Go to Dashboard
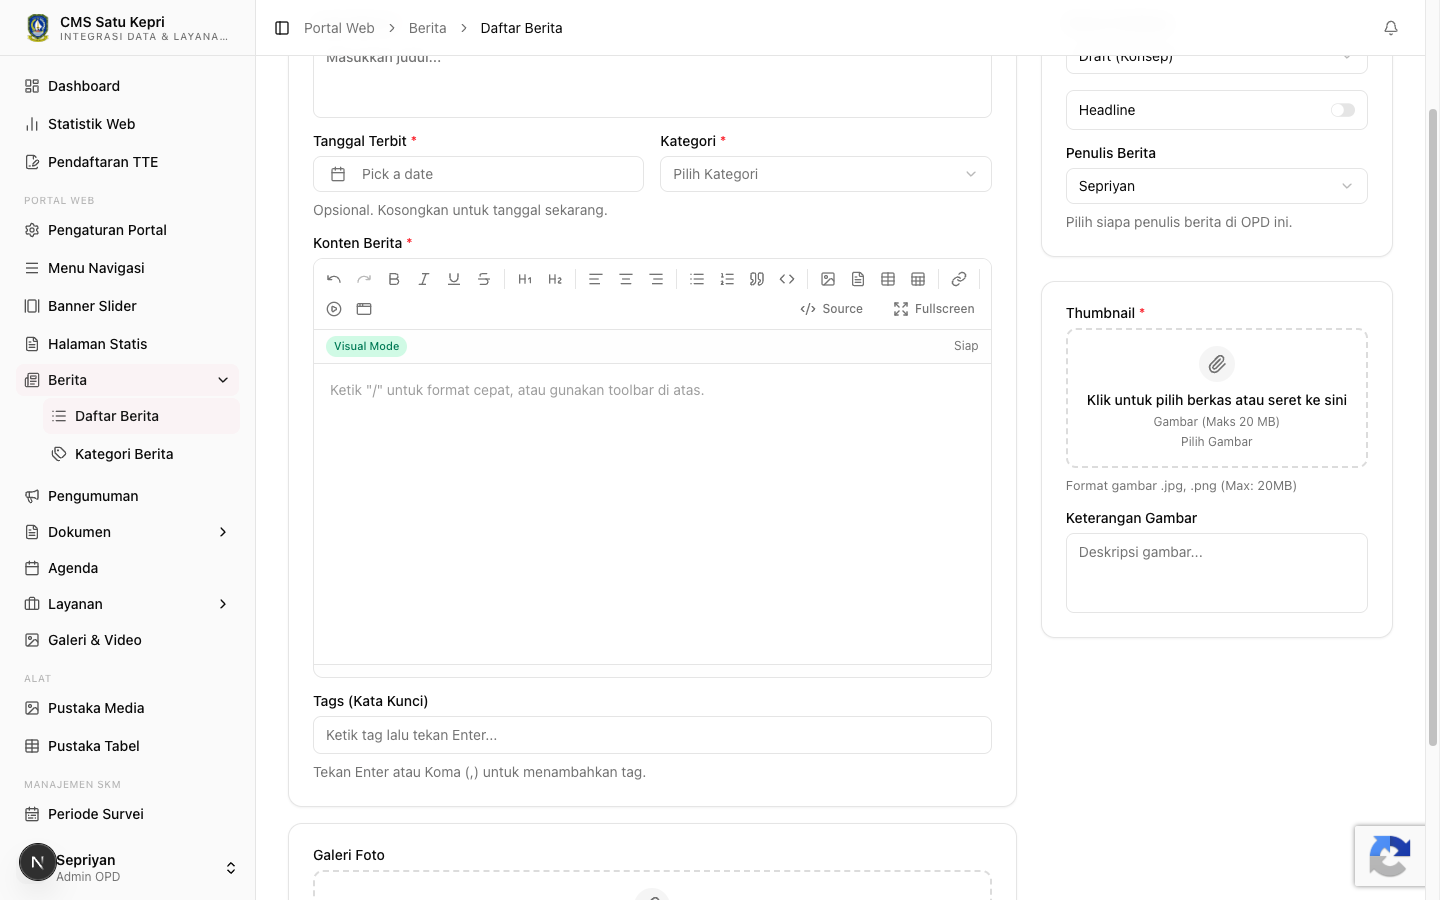1440x900 pixels. click(128, 86)
